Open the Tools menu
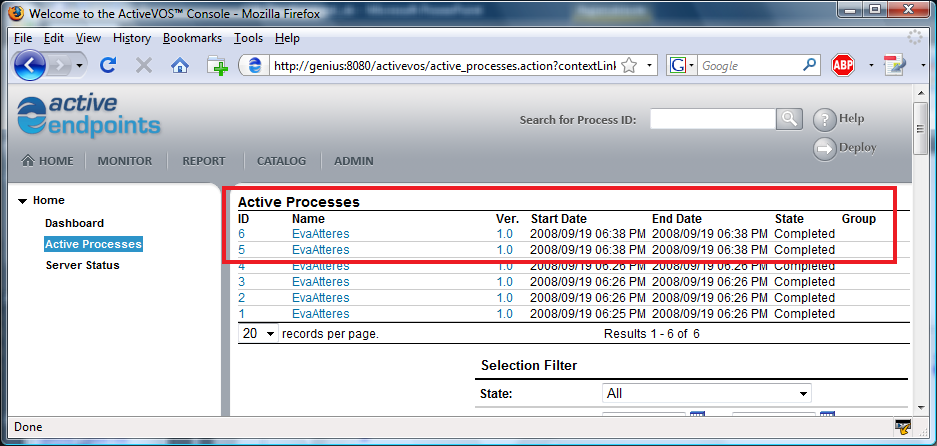Image resolution: width=937 pixels, height=446 pixels. (248, 38)
